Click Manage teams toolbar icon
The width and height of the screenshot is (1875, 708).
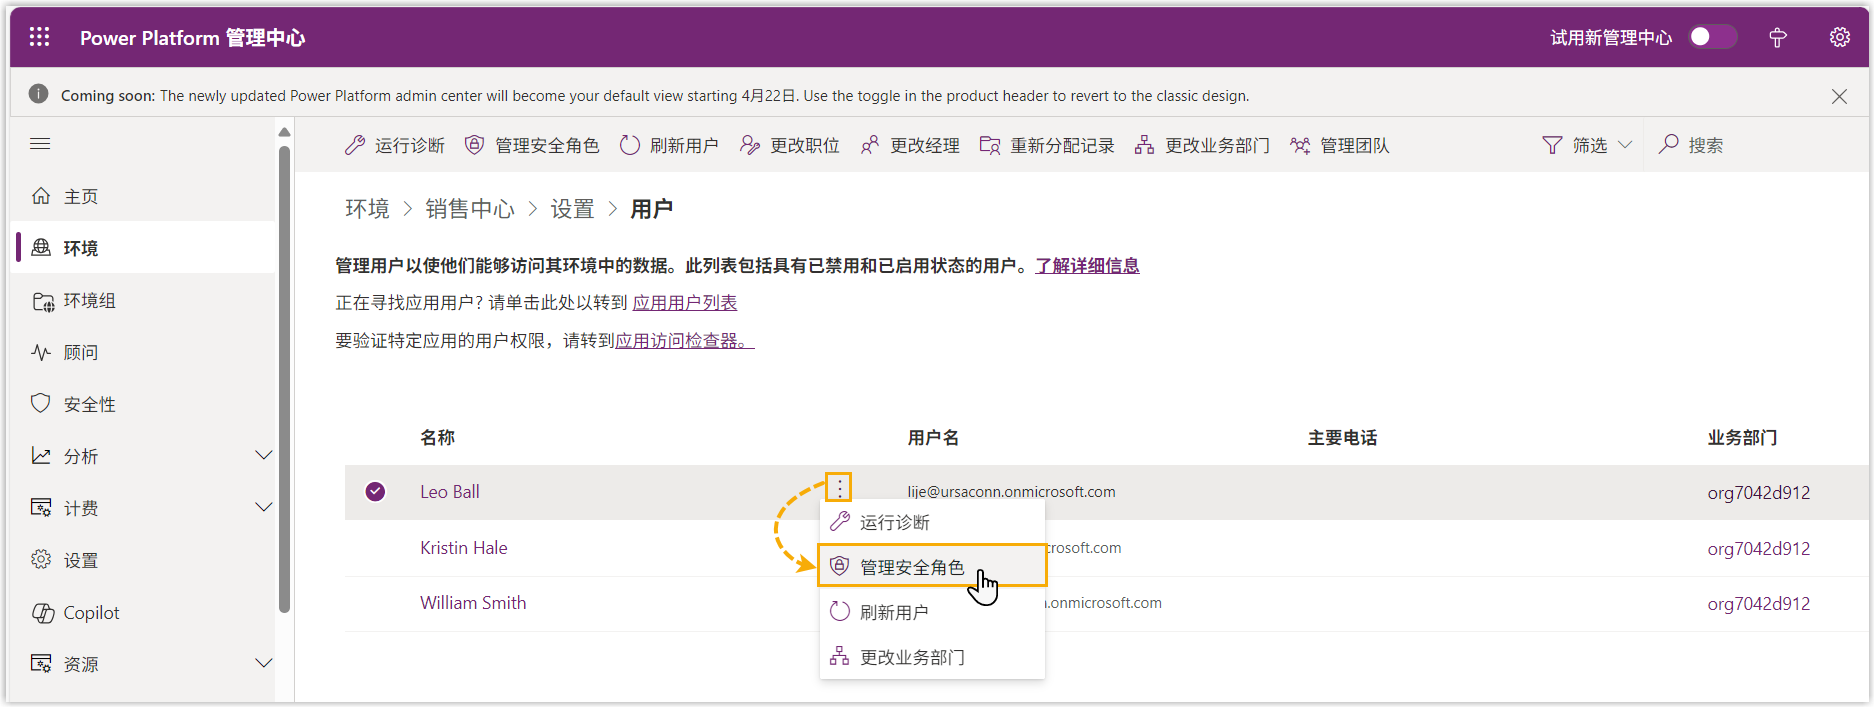[1300, 145]
